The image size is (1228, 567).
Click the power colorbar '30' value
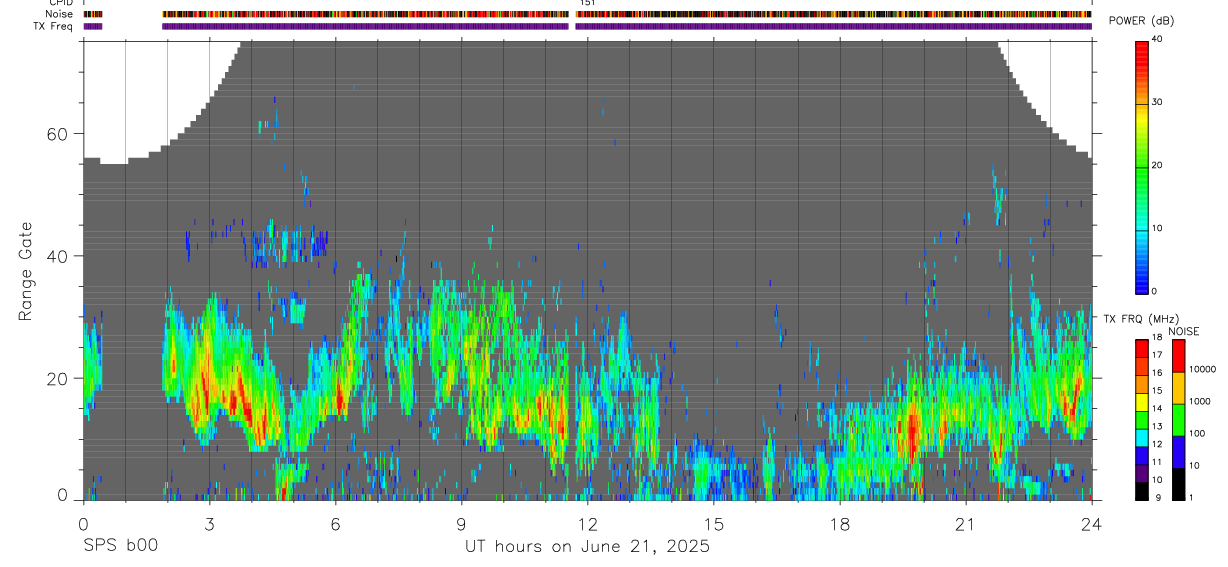[x=1156, y=102]
